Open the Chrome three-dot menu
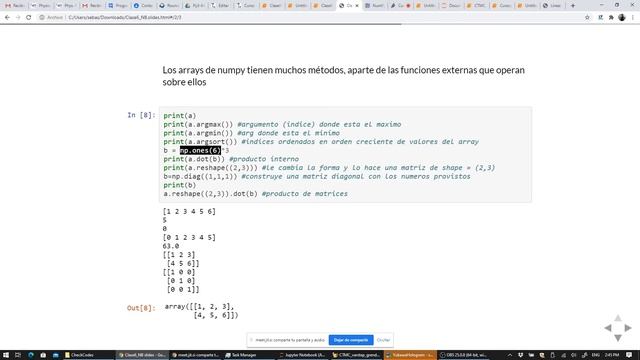 633,18
